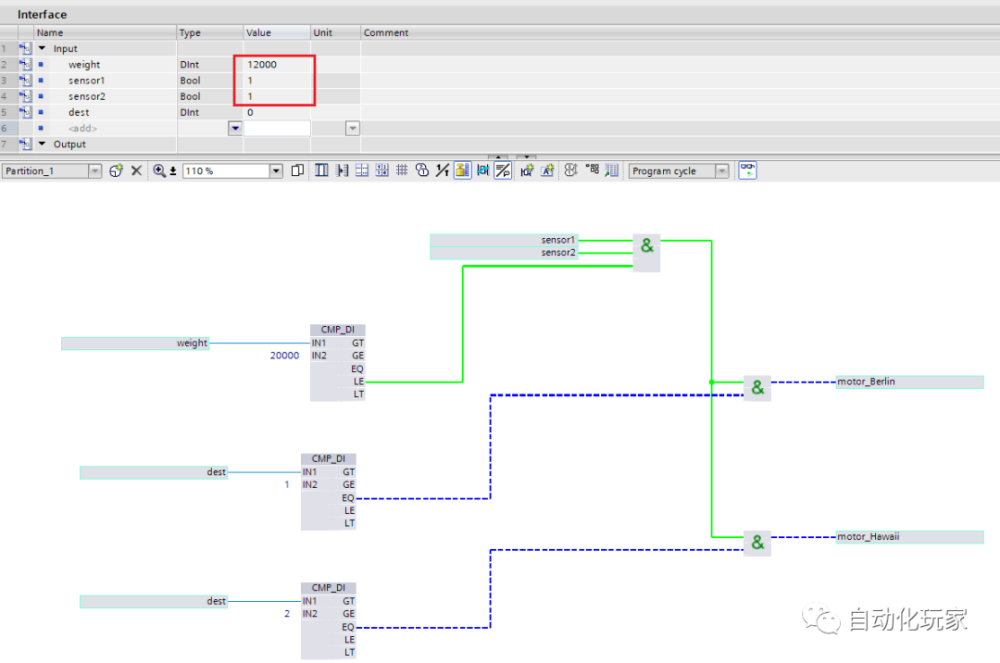Screen dimensions: 1000x663
Task: Click the monitoring glasses icon
Action: [747, 170]
